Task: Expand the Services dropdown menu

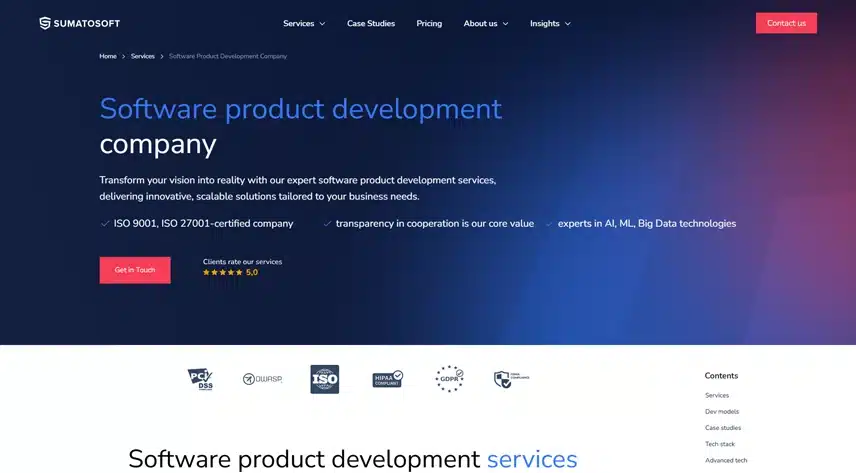Action: pyautogui.click(x=304, y=23)
